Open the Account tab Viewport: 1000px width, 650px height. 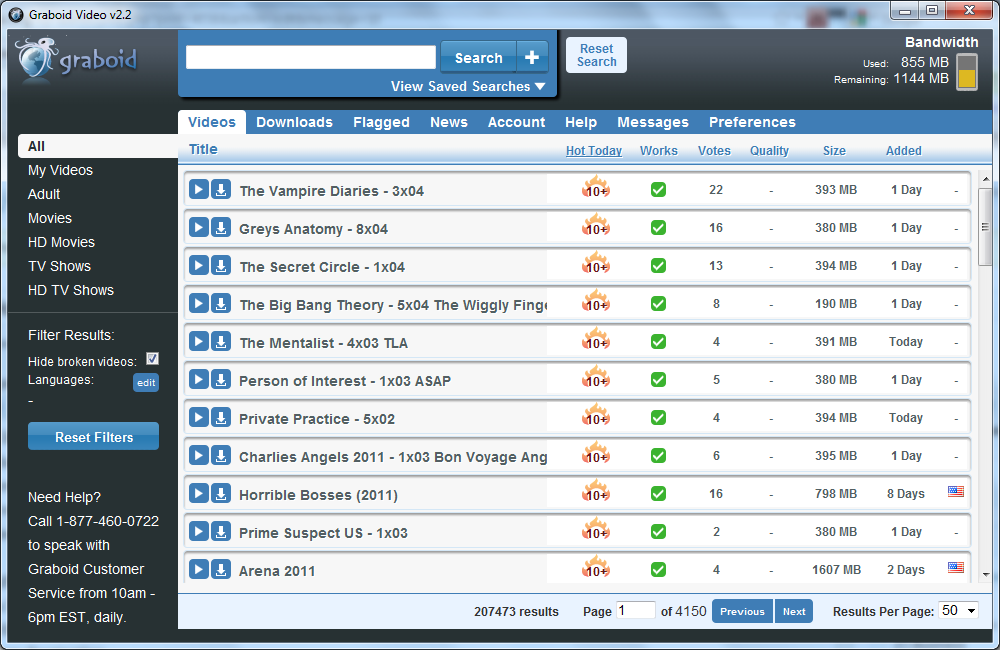517,122
